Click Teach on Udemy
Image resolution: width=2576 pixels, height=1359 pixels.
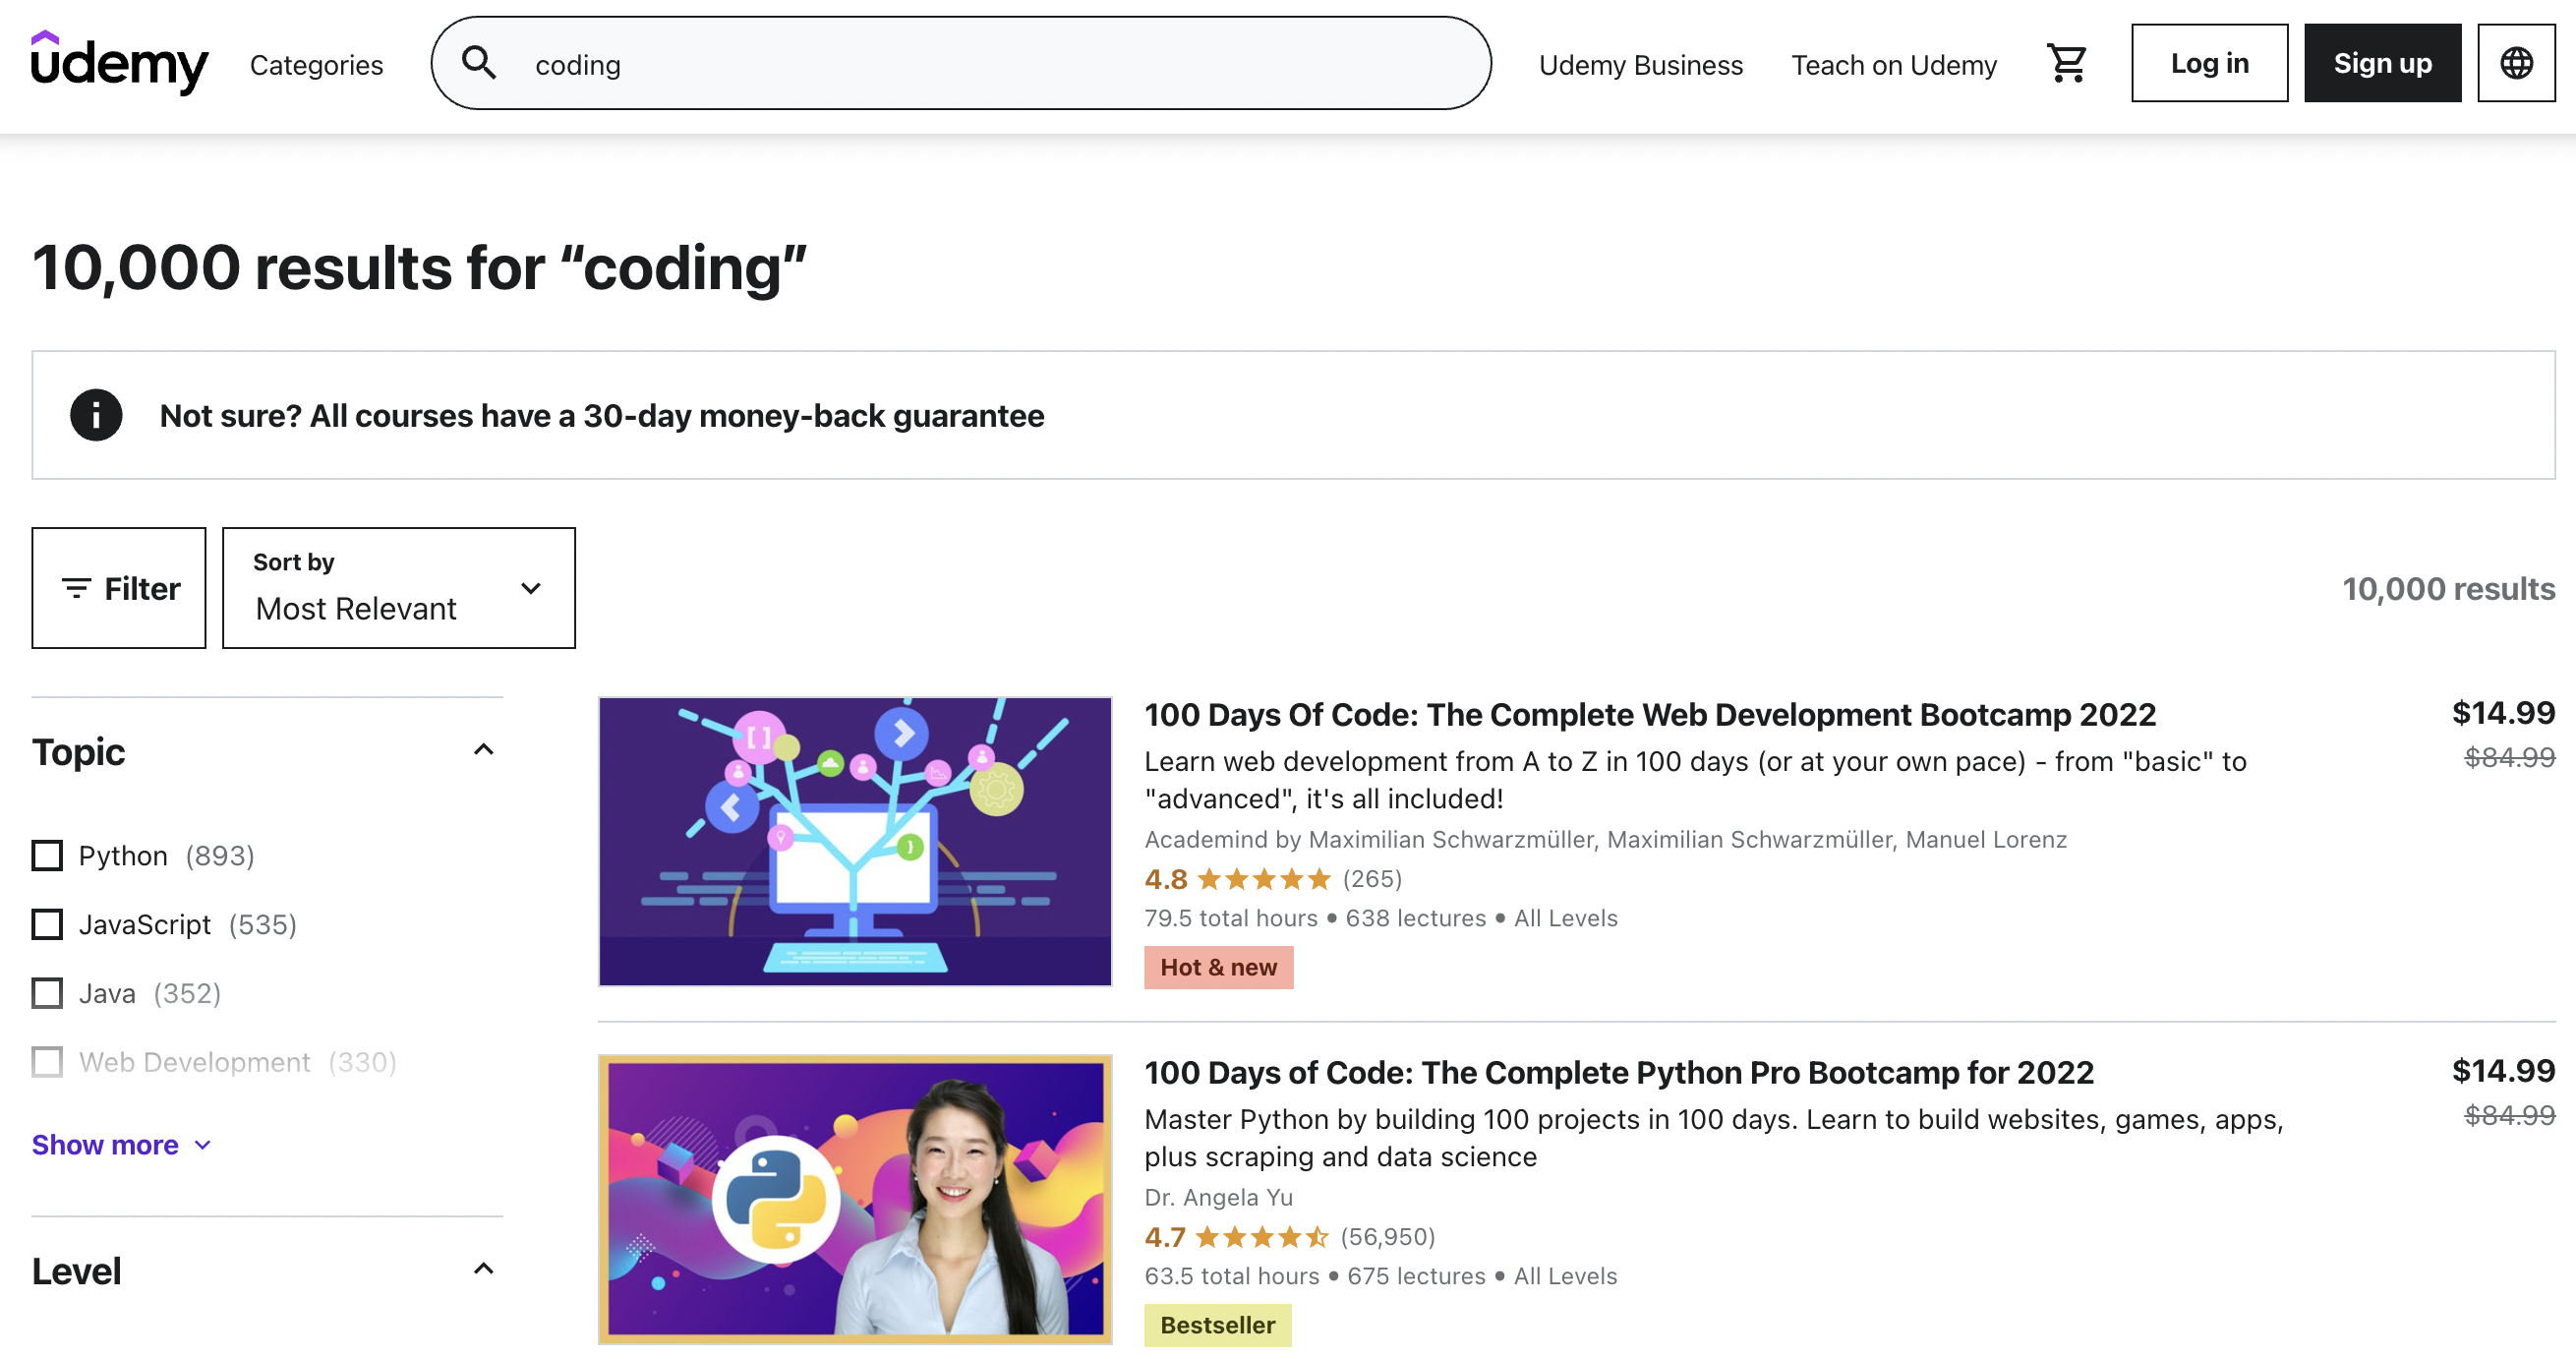(x=1894, y=64)
